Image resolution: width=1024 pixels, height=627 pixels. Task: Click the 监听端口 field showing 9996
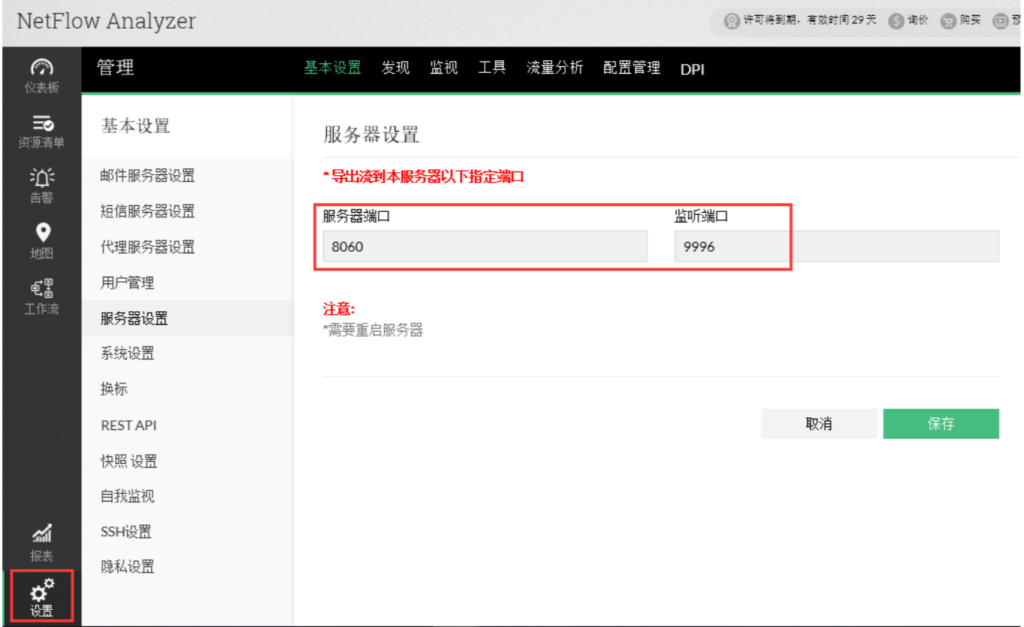click(837, 246)
